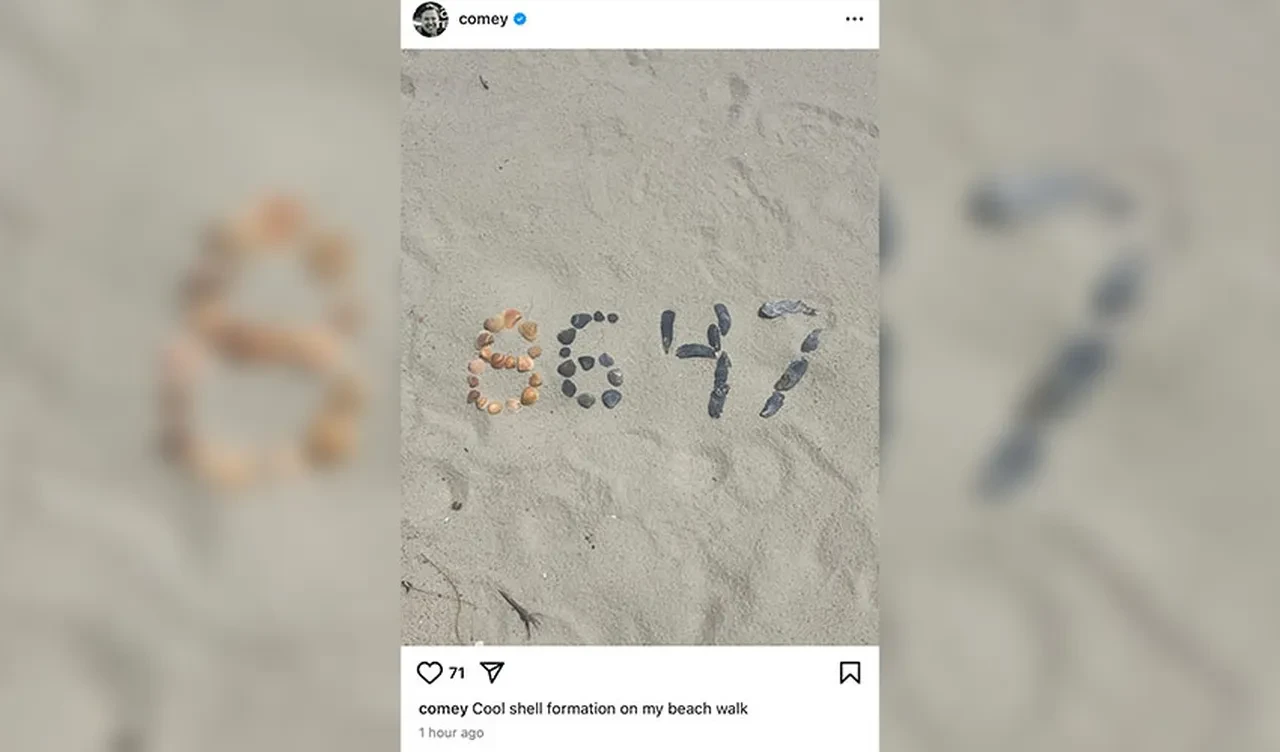Like the post with the heart icon
Screen dimensions: 1280x752
point(430,673)
